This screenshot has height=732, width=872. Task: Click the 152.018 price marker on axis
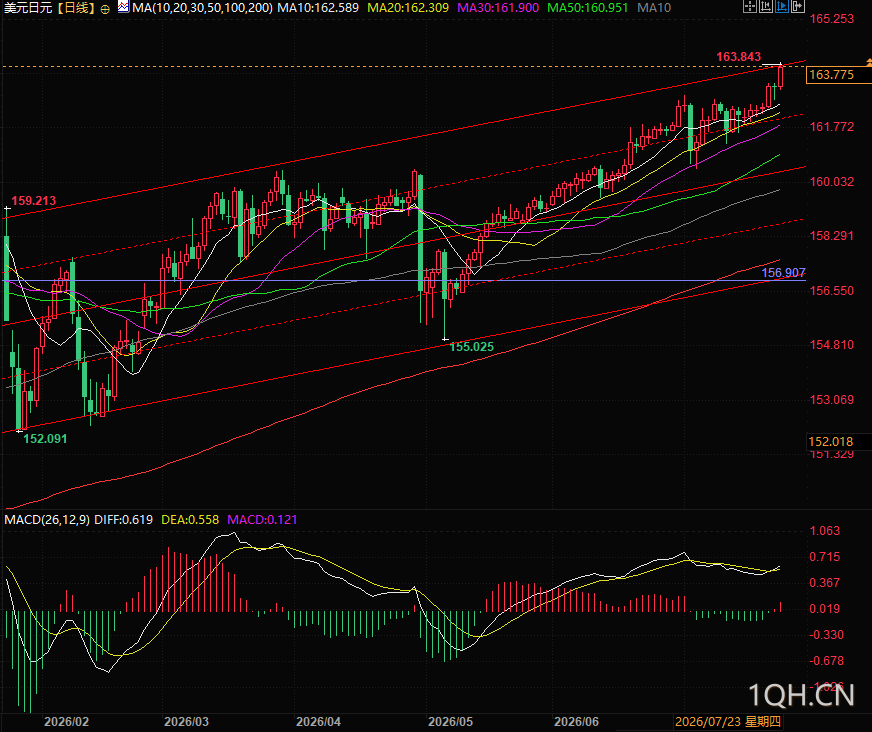(839, 442)
